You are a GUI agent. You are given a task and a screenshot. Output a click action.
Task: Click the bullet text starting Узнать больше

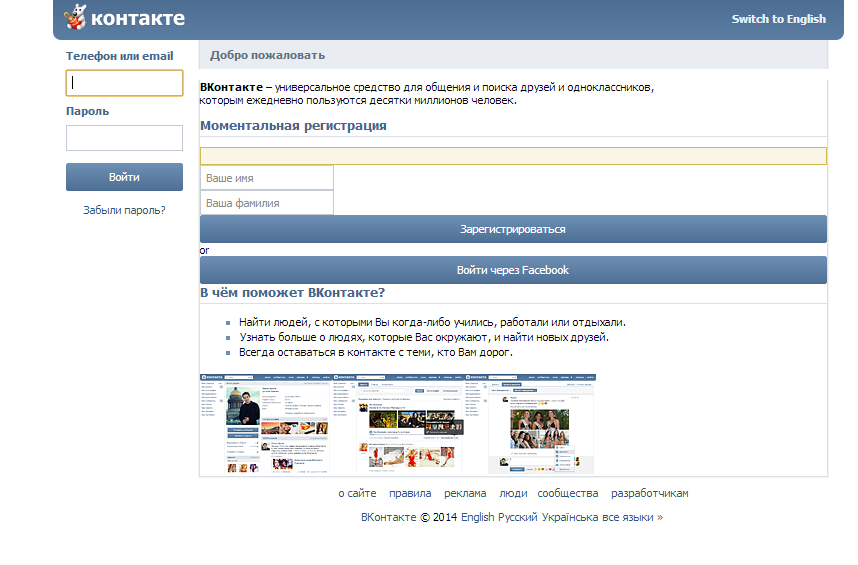click(x=424, y=337)
